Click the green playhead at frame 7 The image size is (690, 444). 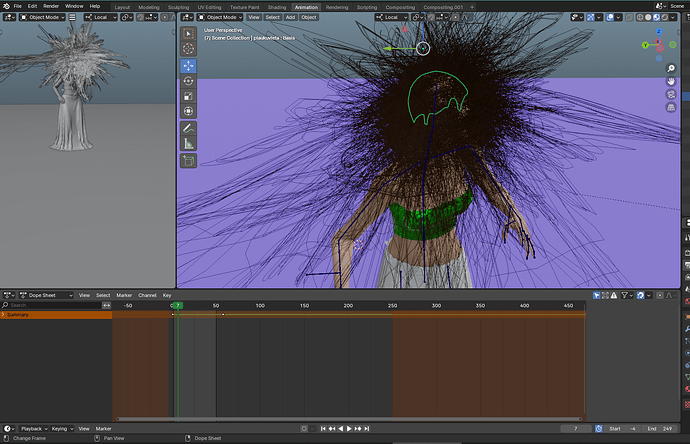(177, 305)
